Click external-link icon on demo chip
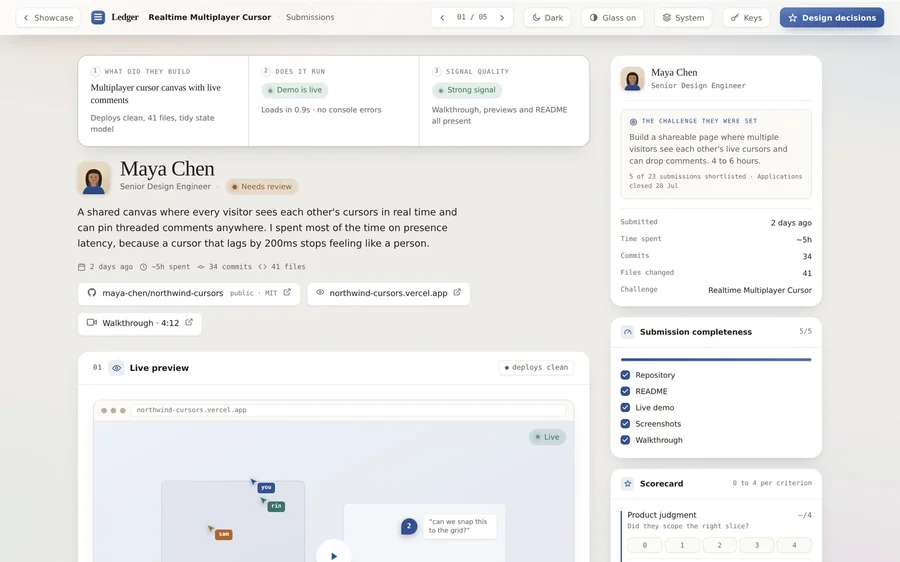 coord(457,292)
